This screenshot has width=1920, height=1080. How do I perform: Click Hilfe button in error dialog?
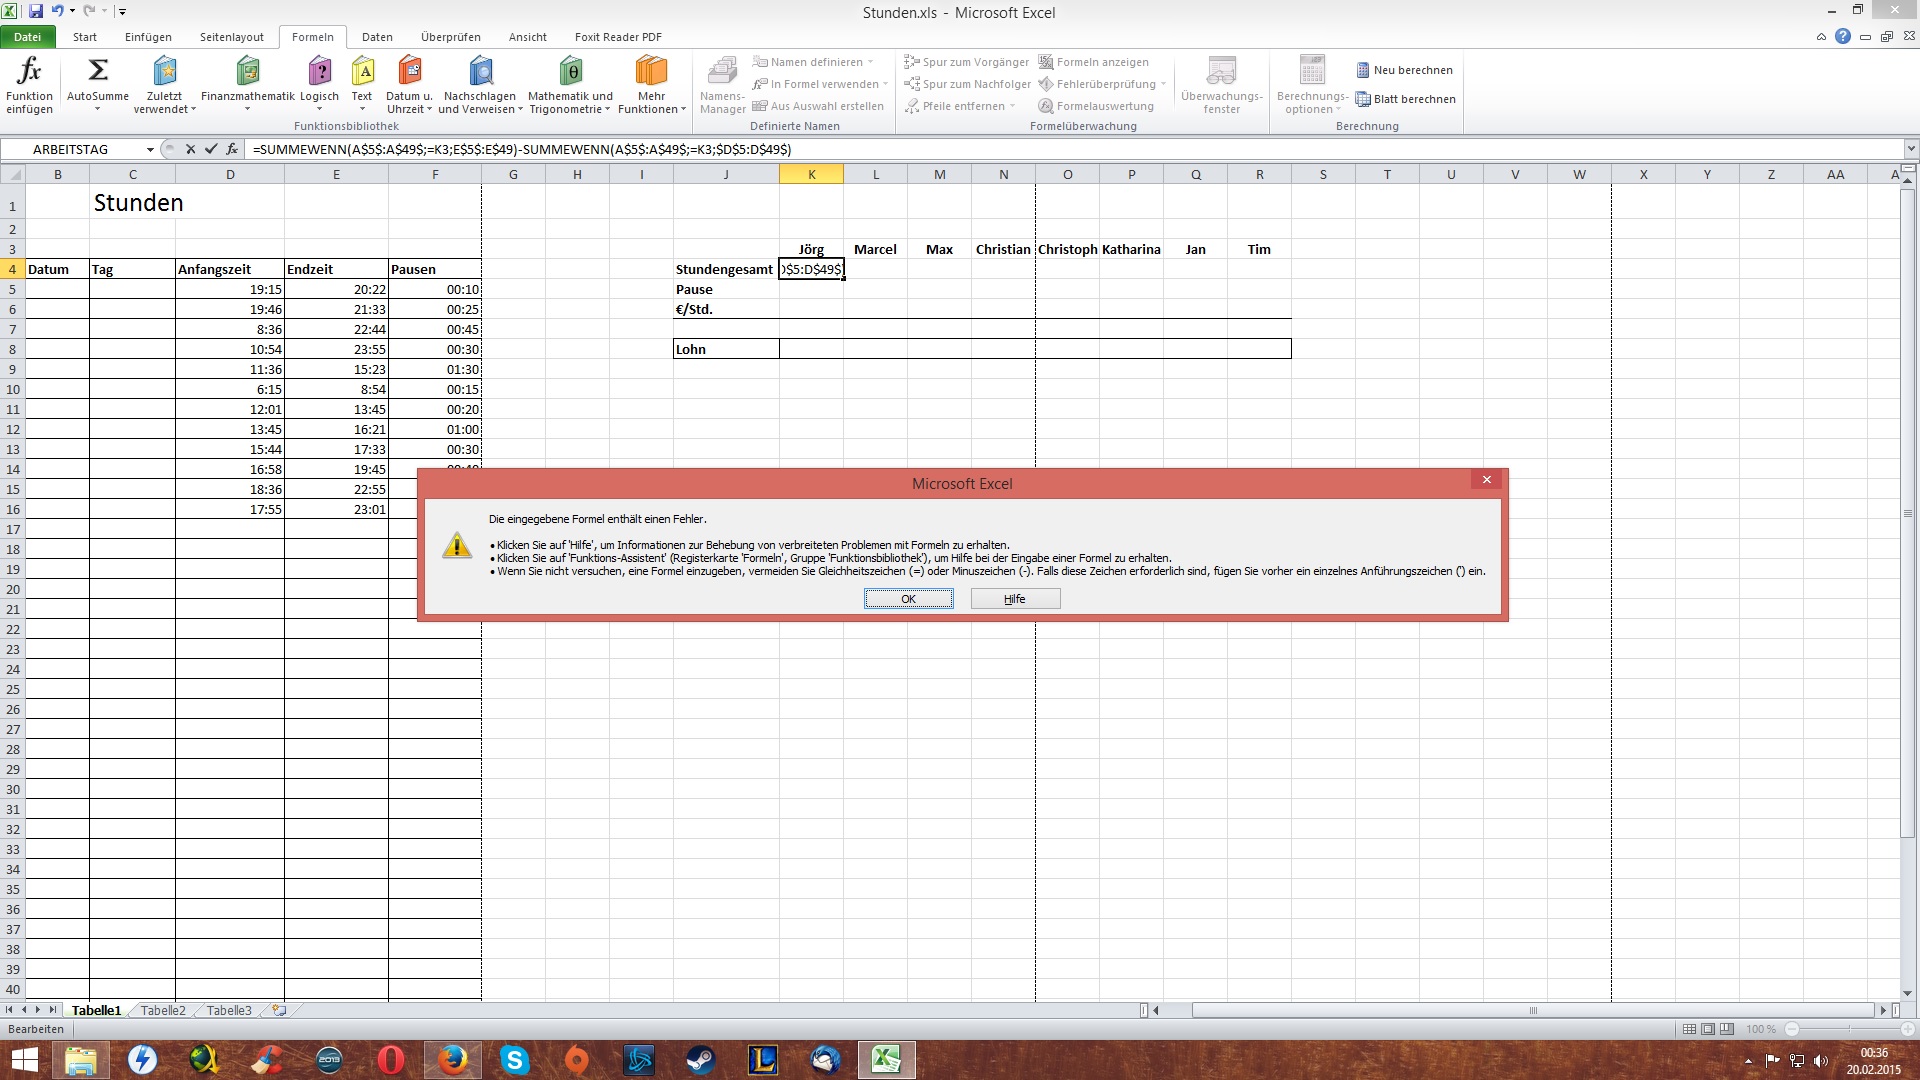point(1014,599)
